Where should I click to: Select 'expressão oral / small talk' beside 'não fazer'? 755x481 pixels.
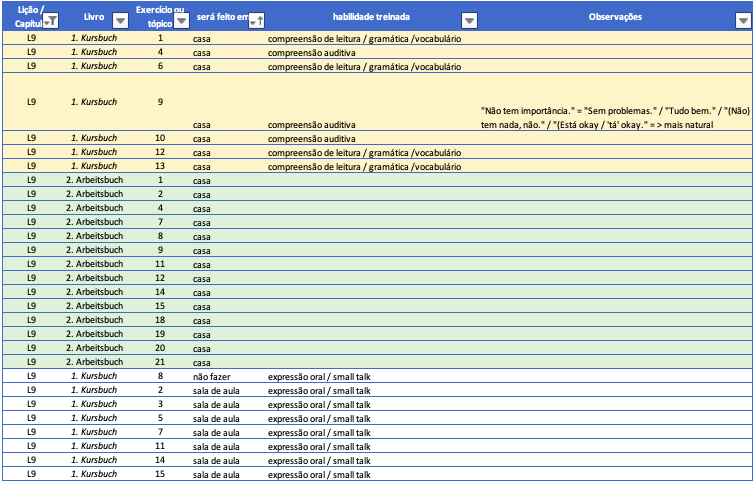pos(319,376)
